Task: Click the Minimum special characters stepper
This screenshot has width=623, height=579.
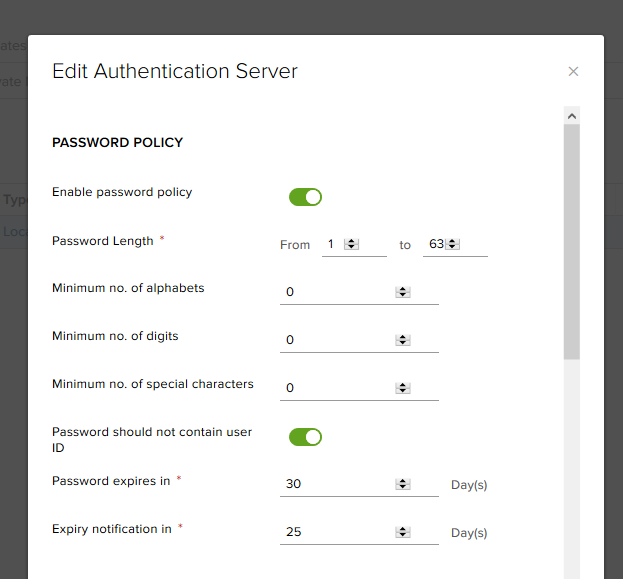Action: (403, 388)
